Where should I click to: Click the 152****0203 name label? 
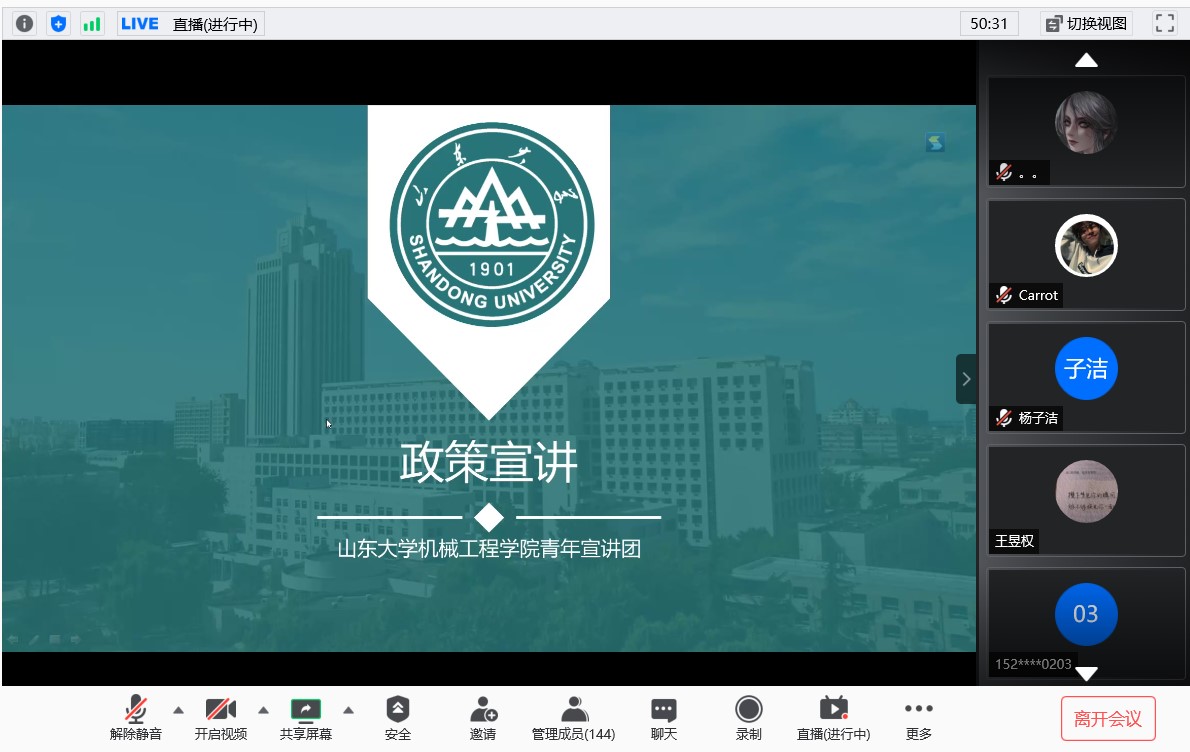(x=1033, y=664)
